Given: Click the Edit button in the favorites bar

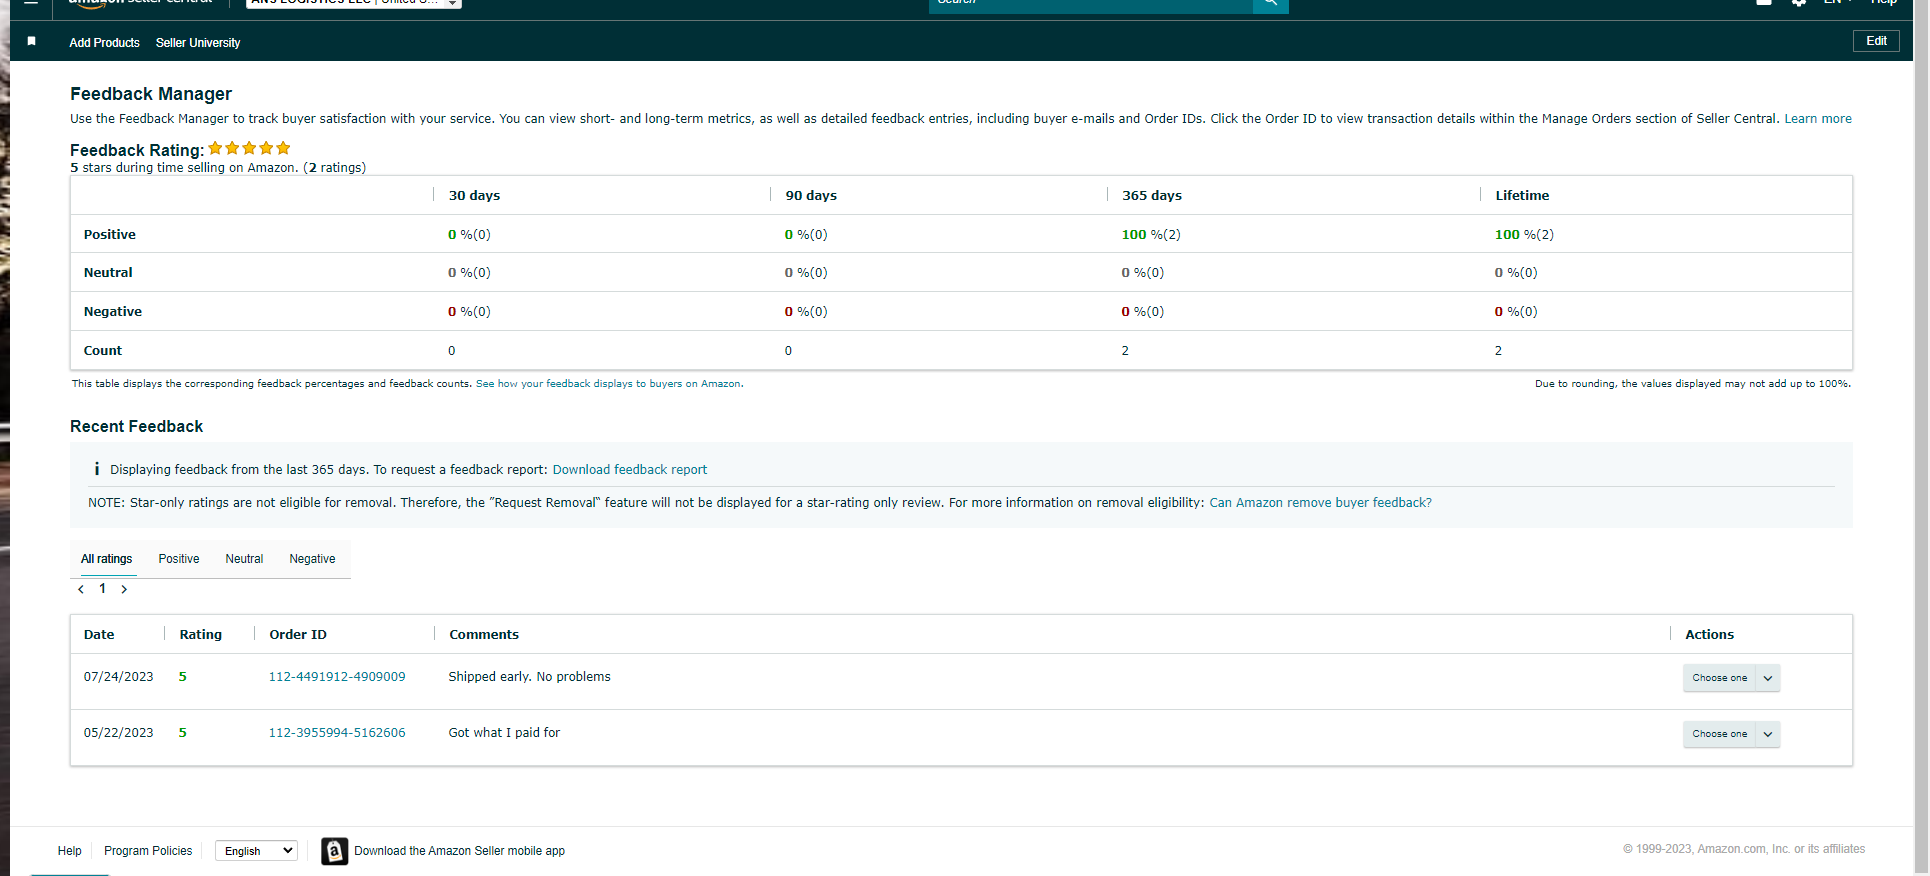Looking at the screenshot, I should (x=1876, y=41).
